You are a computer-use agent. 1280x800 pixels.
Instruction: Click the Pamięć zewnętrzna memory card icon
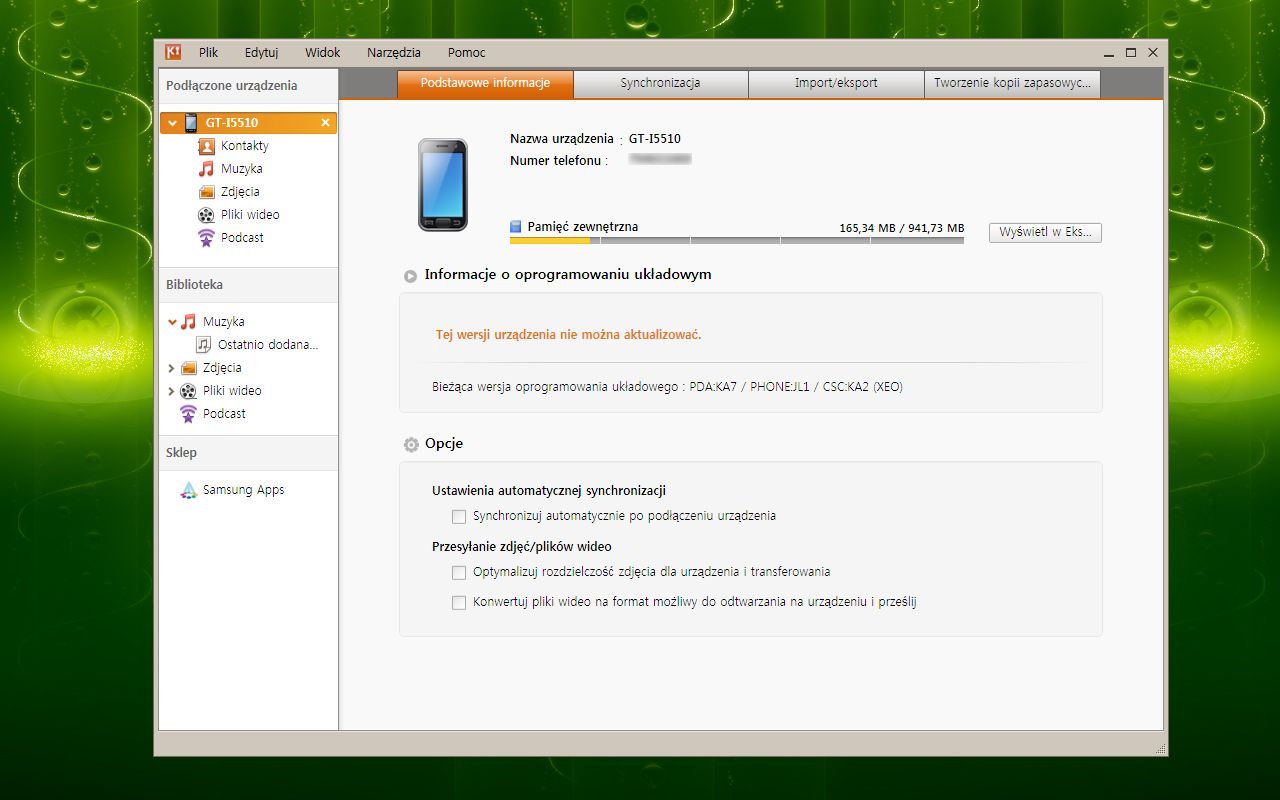[516, 227]
